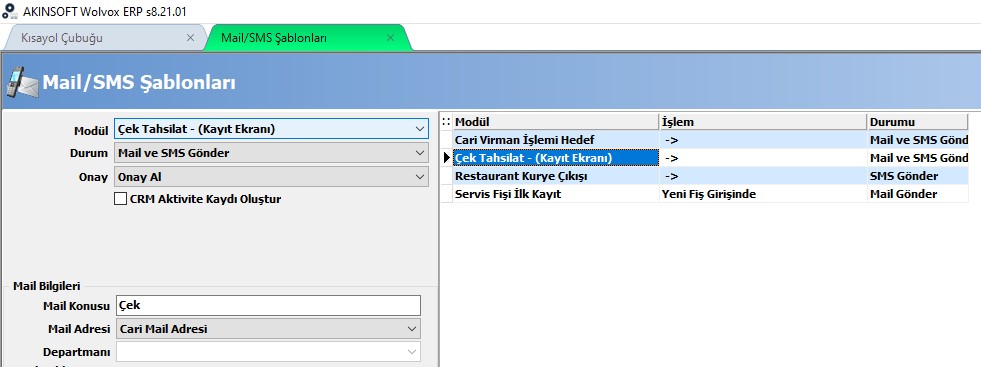
Task: Click the İşlem cell of Cari Virman row
Action: 763,140
